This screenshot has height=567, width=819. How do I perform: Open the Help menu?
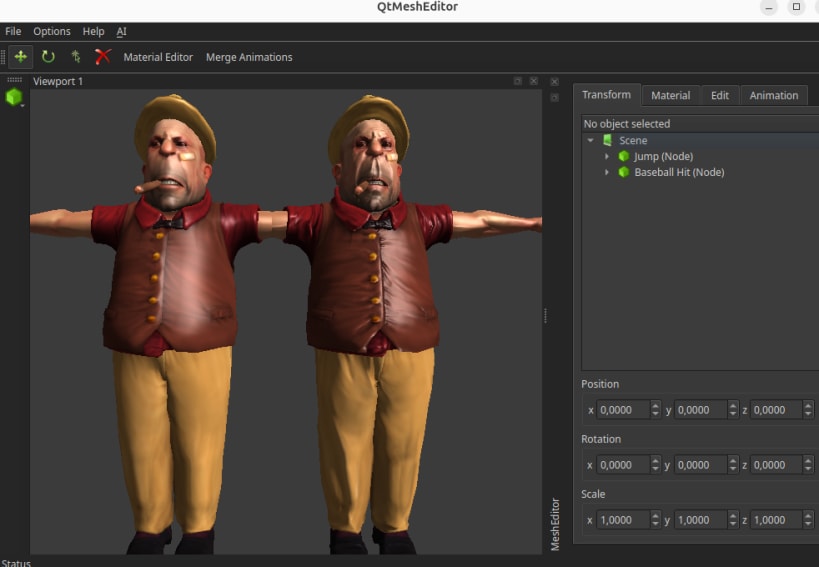(x=93, y=31)
